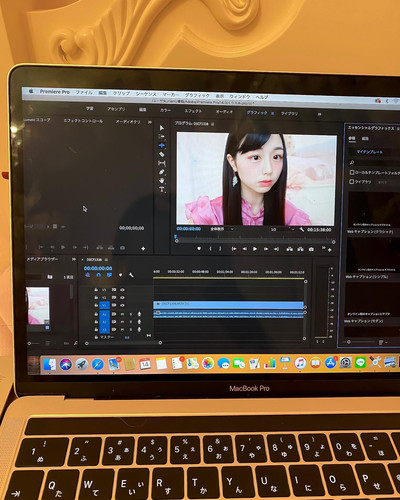
Task: Export frame with camera icon
Action: coord(311,249)
